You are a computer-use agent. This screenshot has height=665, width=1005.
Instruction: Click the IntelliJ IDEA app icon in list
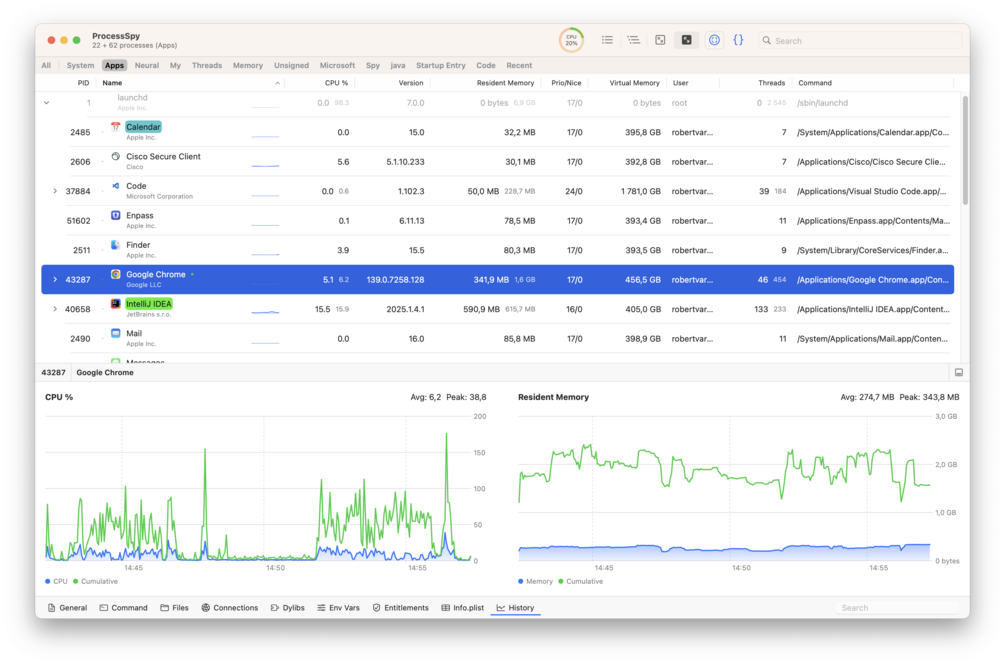(115, 304)
